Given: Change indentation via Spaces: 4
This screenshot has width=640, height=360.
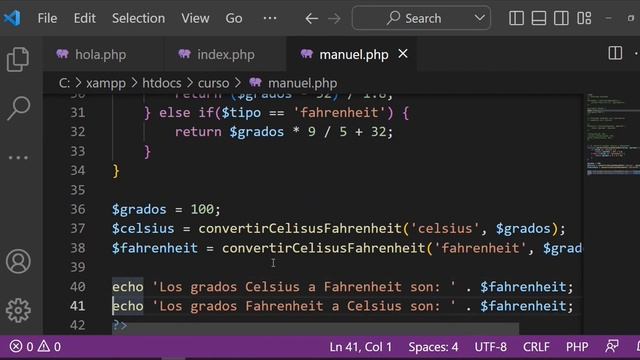Looking at the screenshot, I should [x=433, y=347].
